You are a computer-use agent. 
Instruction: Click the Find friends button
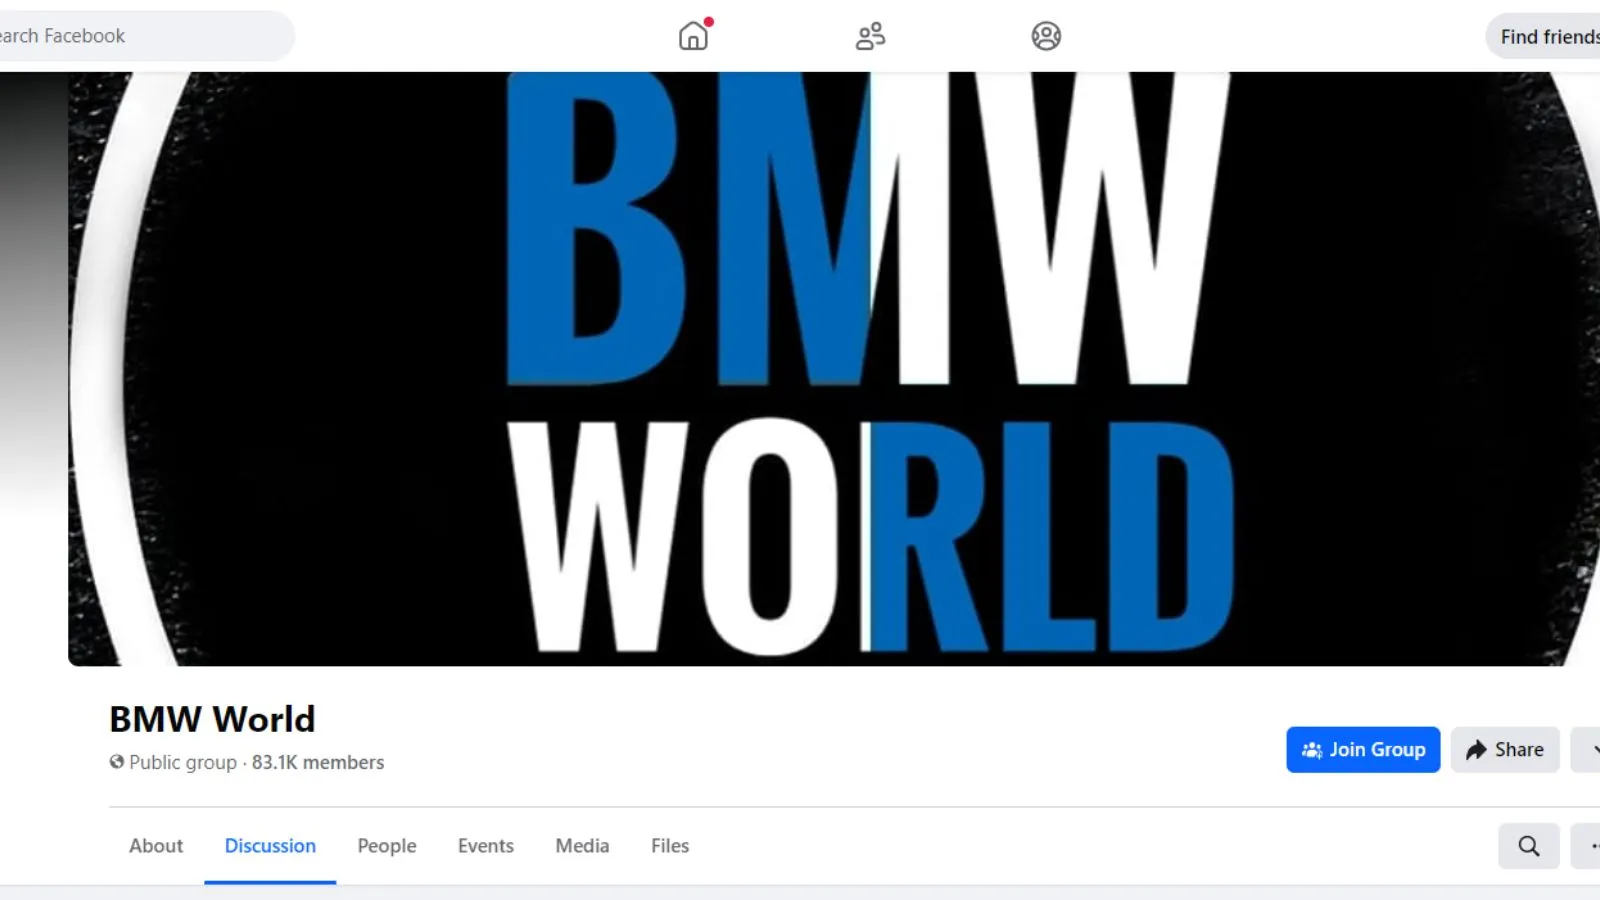(x=1544, y=36)
